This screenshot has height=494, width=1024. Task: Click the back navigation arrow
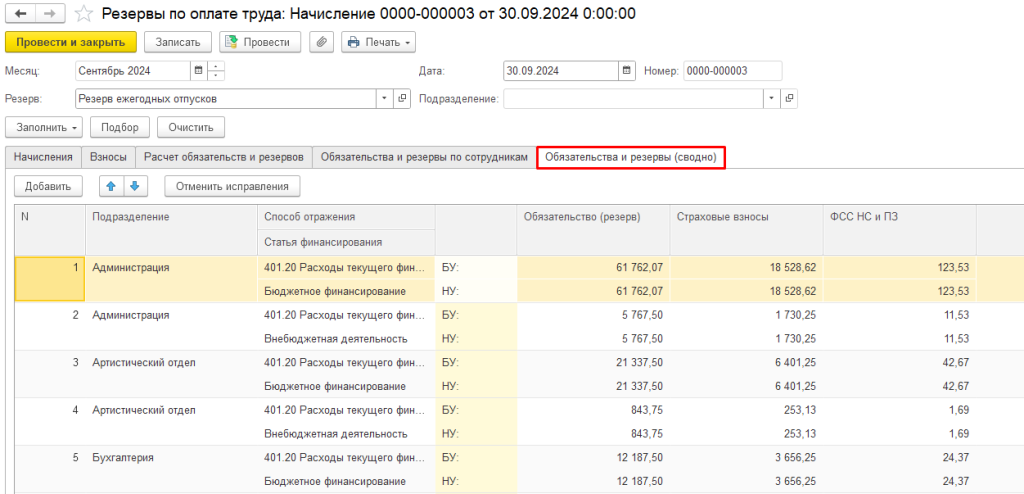click(x=20, y=14)
